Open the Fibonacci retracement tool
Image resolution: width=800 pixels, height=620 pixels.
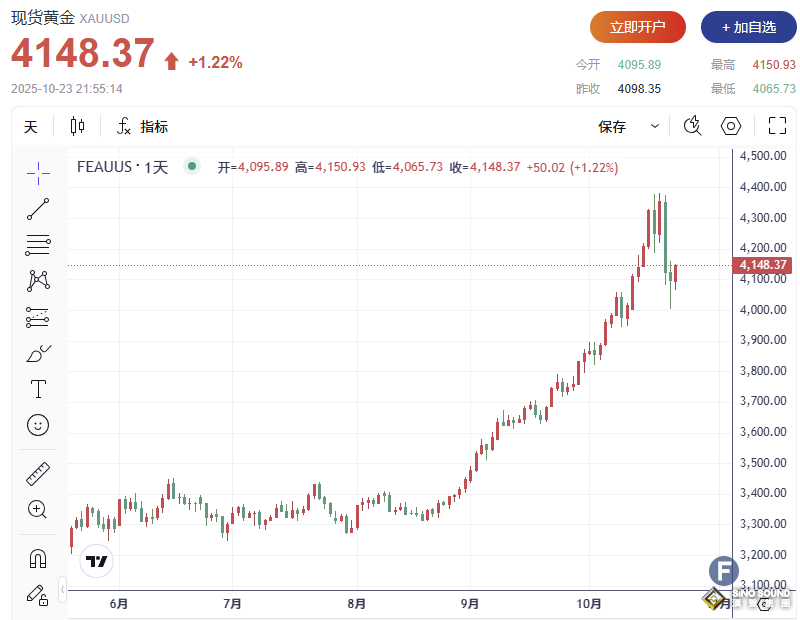click(x=38, y=245)
